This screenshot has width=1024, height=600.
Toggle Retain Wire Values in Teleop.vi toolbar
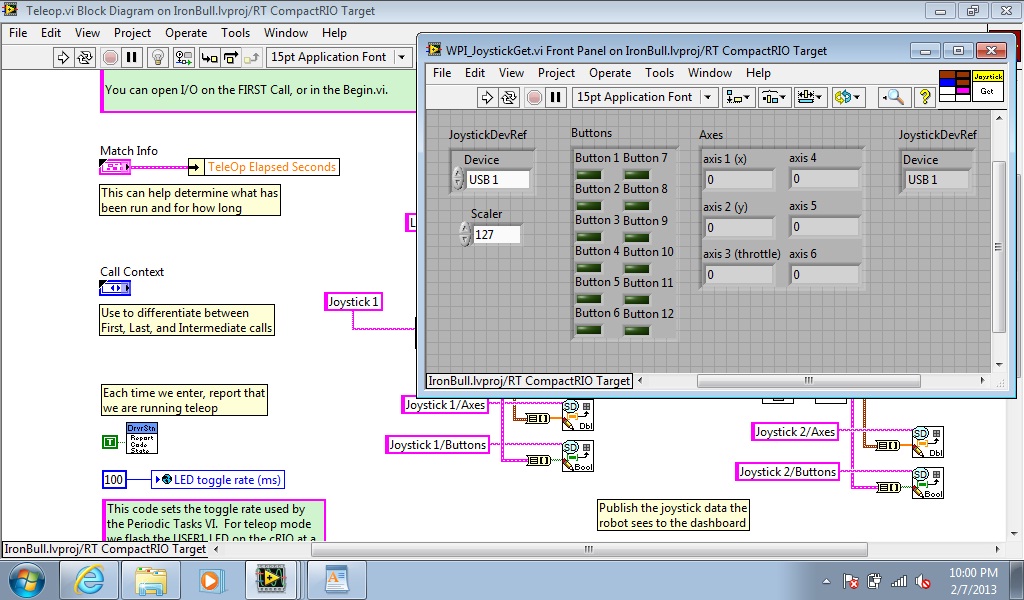pyautogui.click(x=184, y=57)
